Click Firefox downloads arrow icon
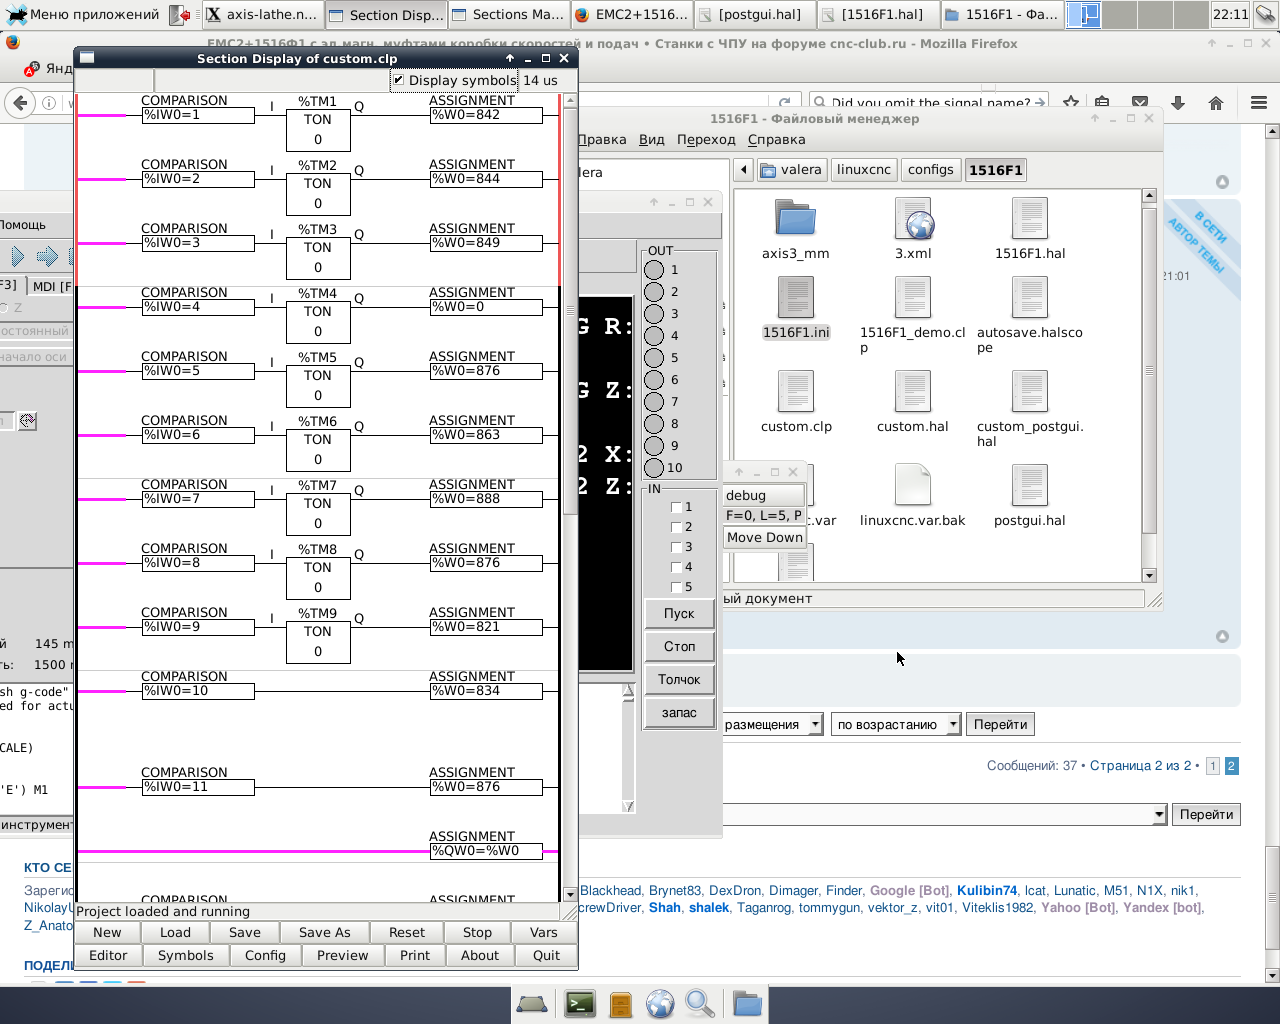This screenshot has height=1024, width=1280. tap(1178, 103)
